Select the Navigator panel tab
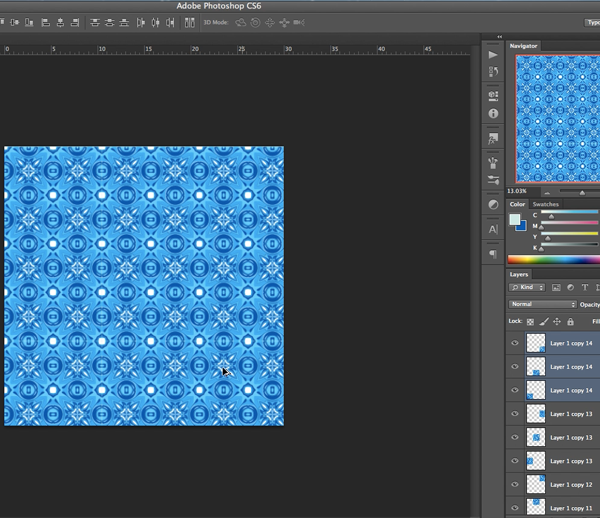 tap(523, 46)
